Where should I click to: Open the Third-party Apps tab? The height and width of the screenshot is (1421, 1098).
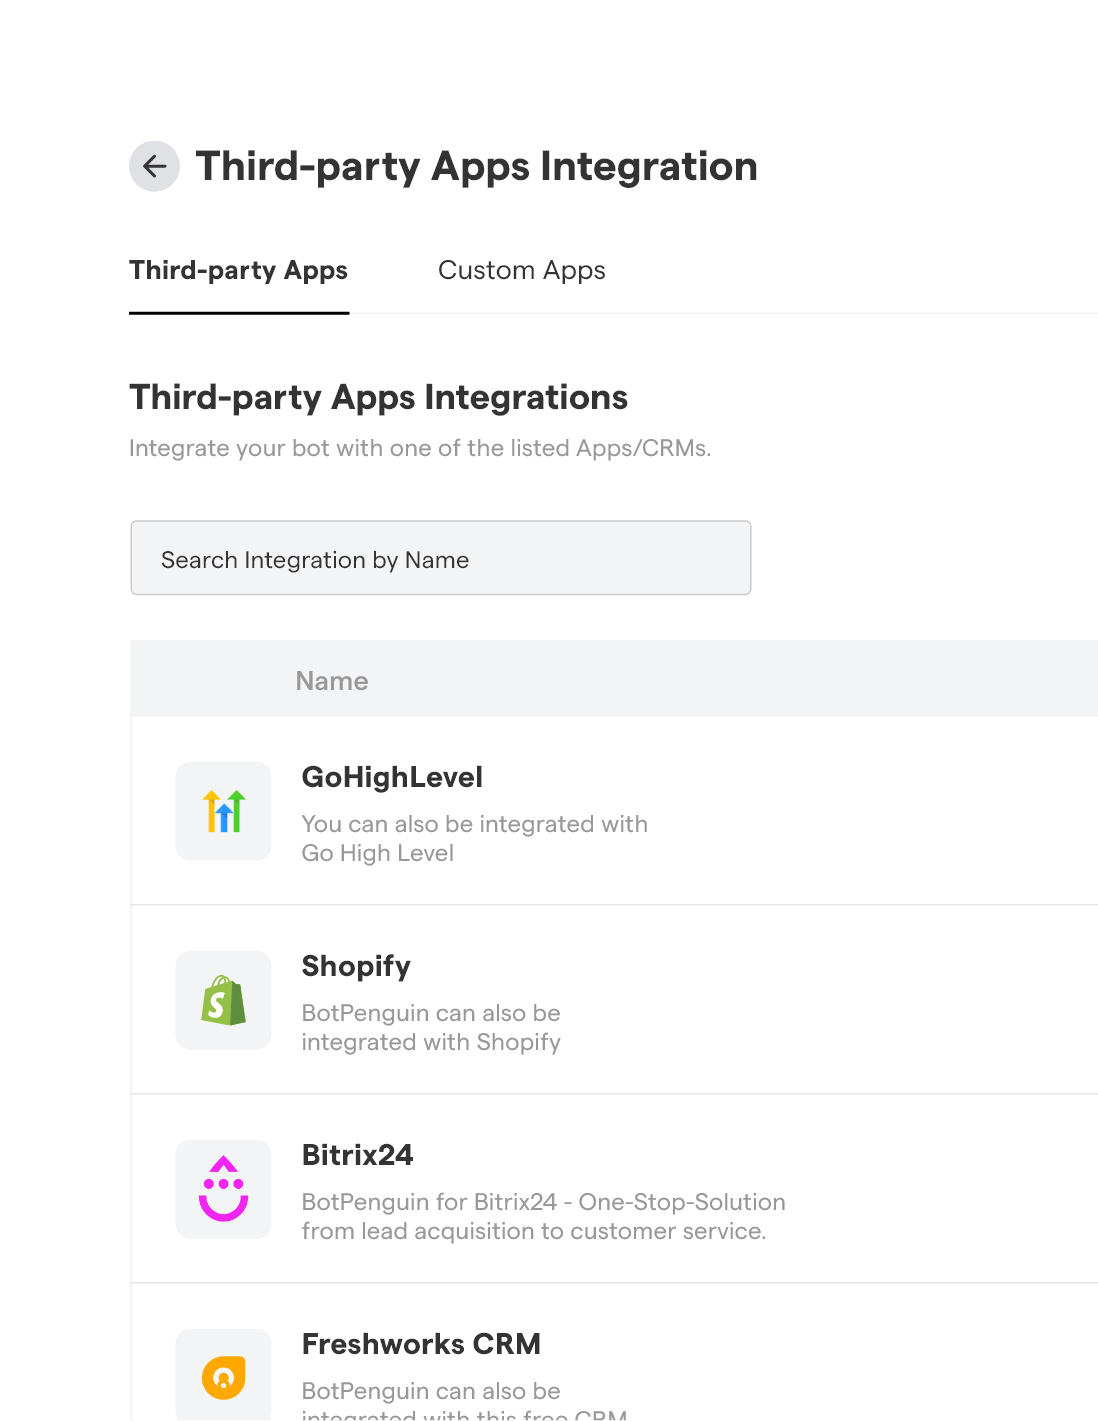point(238,271)
